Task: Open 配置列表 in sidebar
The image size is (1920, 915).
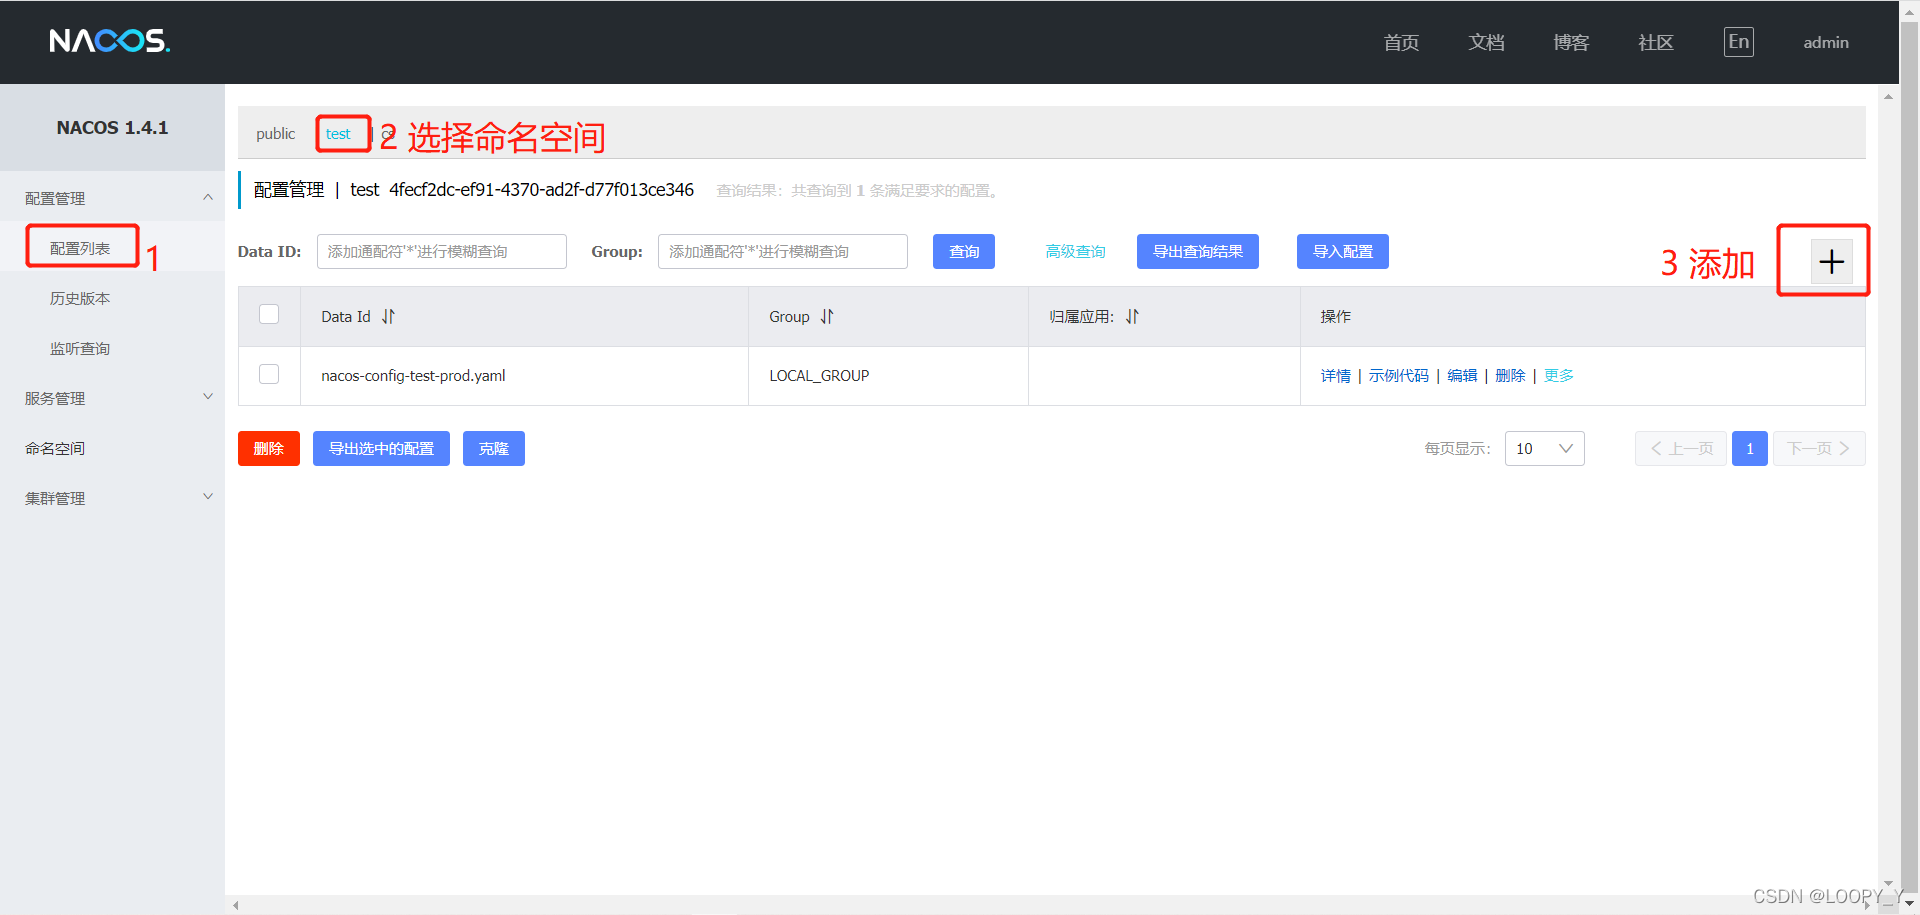Action: pos(80,248)
